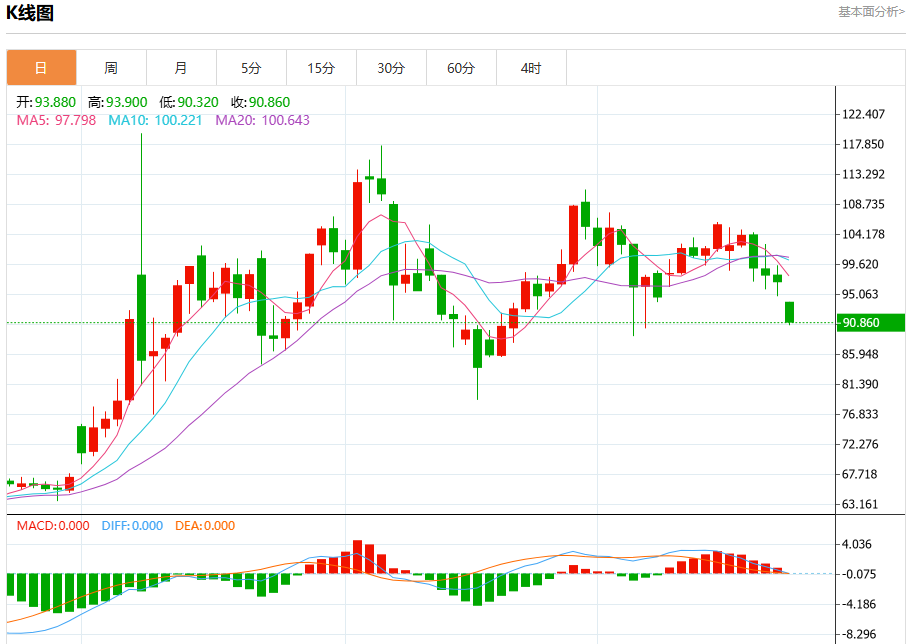Click the DIFF 0.000 indicator label

pos(132,526)
